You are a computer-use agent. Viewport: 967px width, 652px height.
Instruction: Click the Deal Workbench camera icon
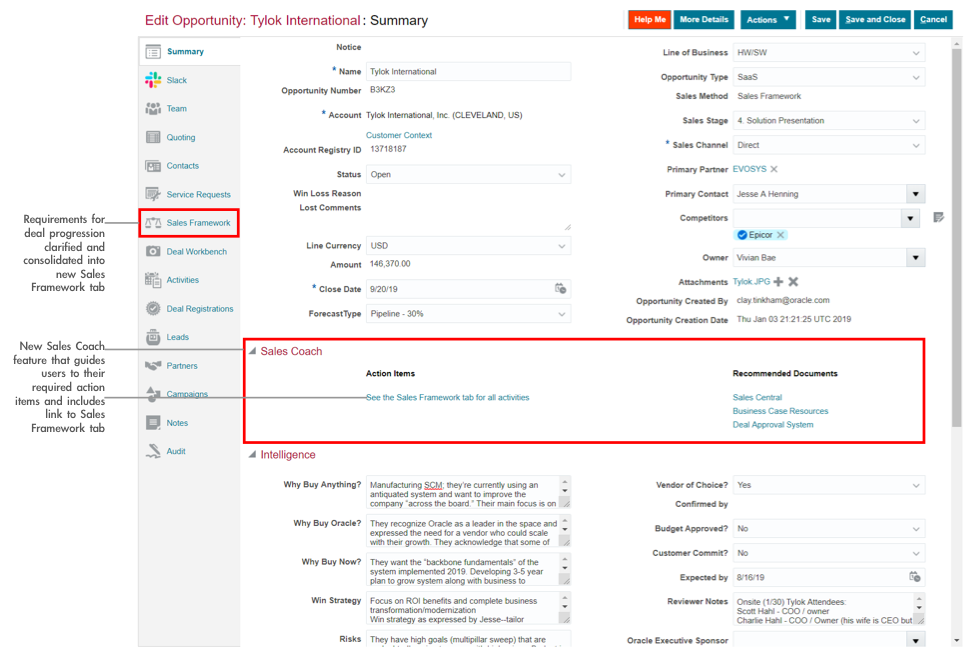tap(153, 251)
